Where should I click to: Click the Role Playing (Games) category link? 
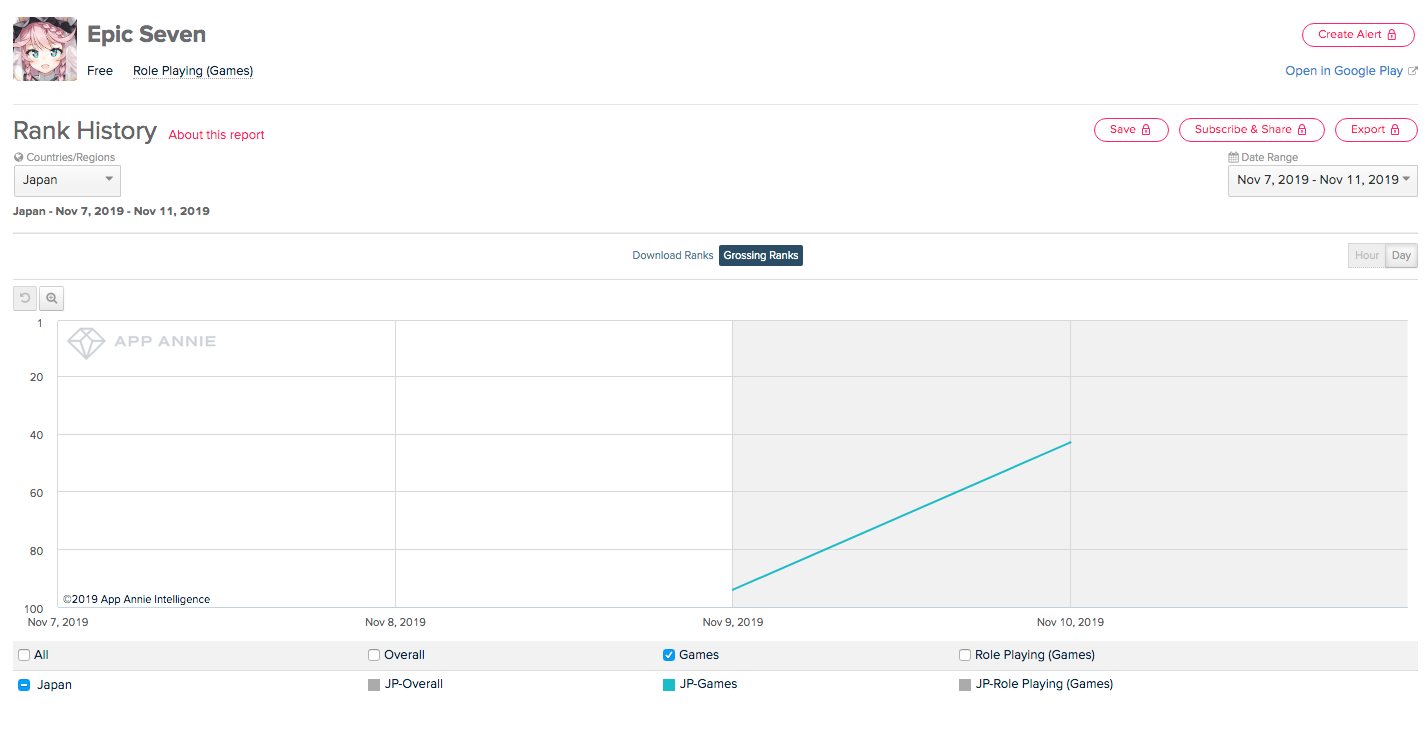pyautogui.click(x=193, y=71)
